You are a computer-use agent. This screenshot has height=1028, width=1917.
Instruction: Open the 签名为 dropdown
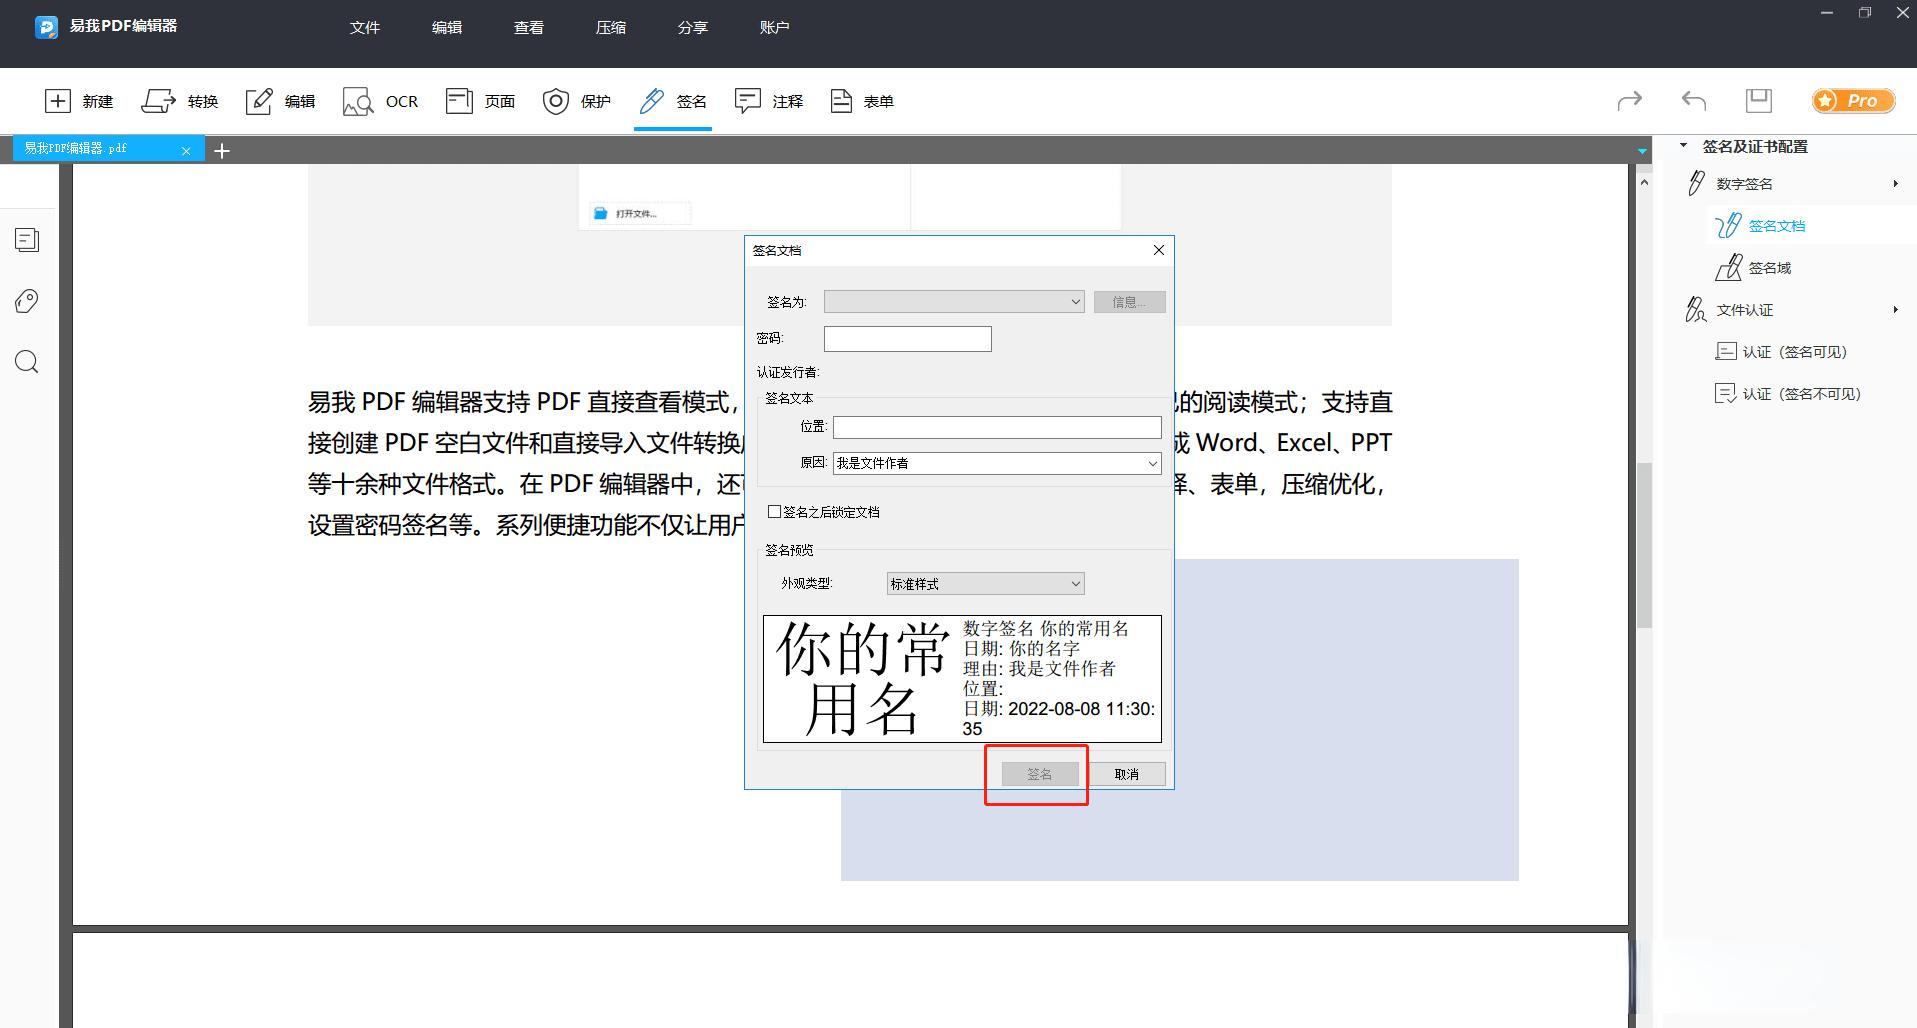954,302
